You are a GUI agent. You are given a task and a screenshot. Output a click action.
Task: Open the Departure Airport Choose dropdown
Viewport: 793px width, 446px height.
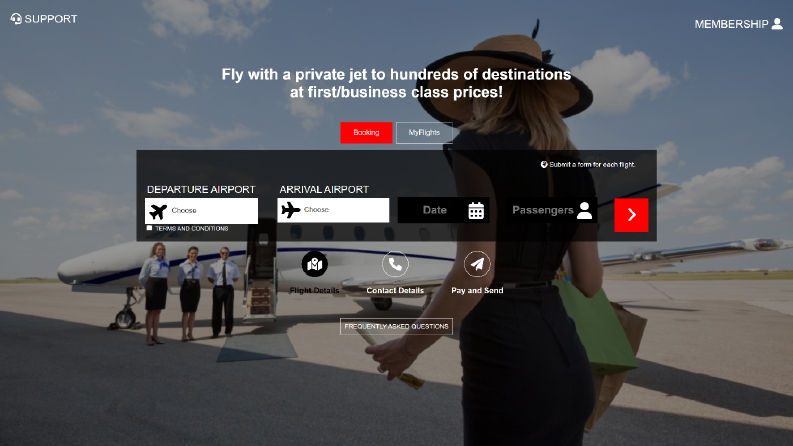click(201, 211)
